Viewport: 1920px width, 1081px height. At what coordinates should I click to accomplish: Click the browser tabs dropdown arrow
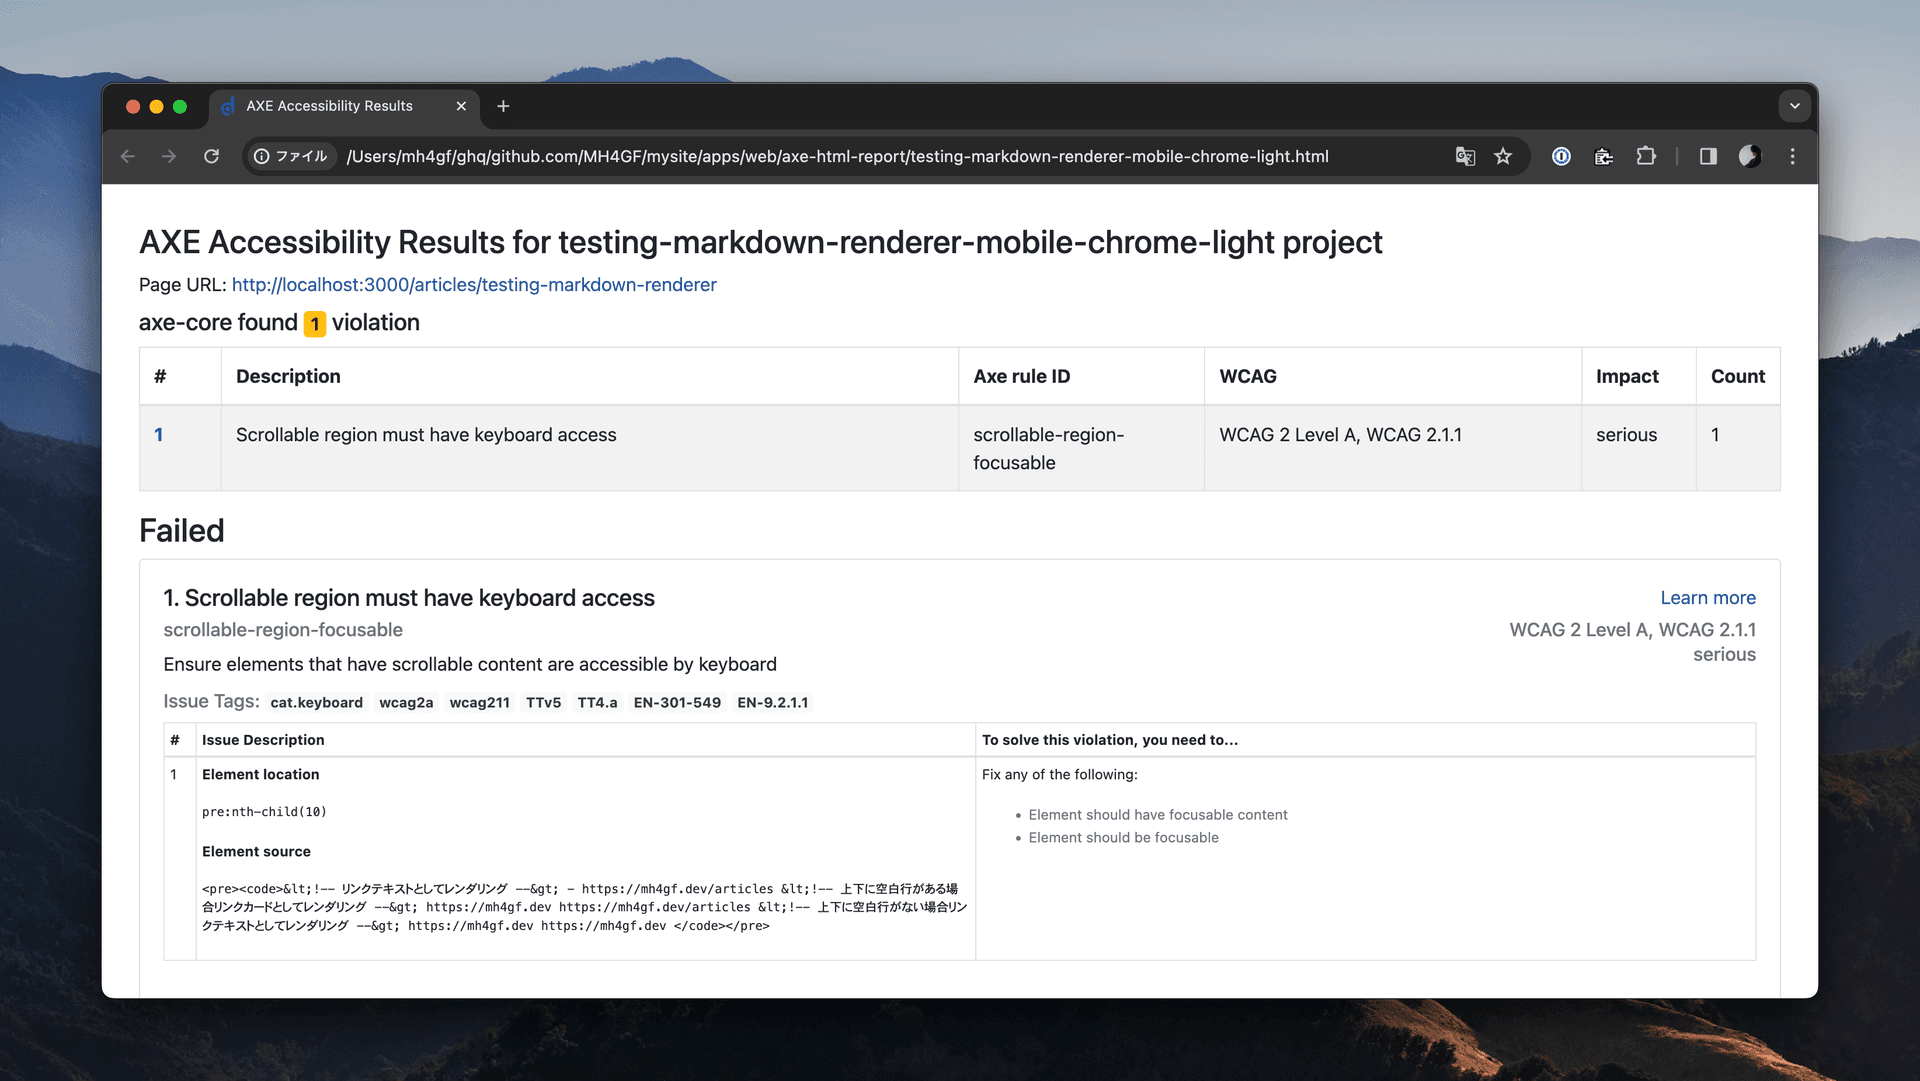(x=1795, y=105)
